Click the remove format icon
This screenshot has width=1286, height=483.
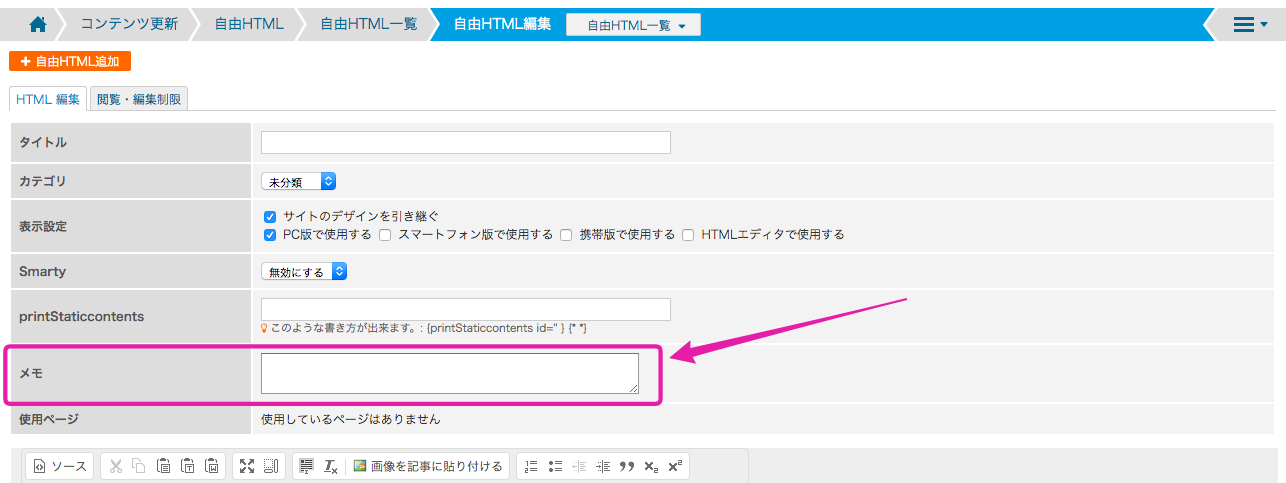coord(330,466)
